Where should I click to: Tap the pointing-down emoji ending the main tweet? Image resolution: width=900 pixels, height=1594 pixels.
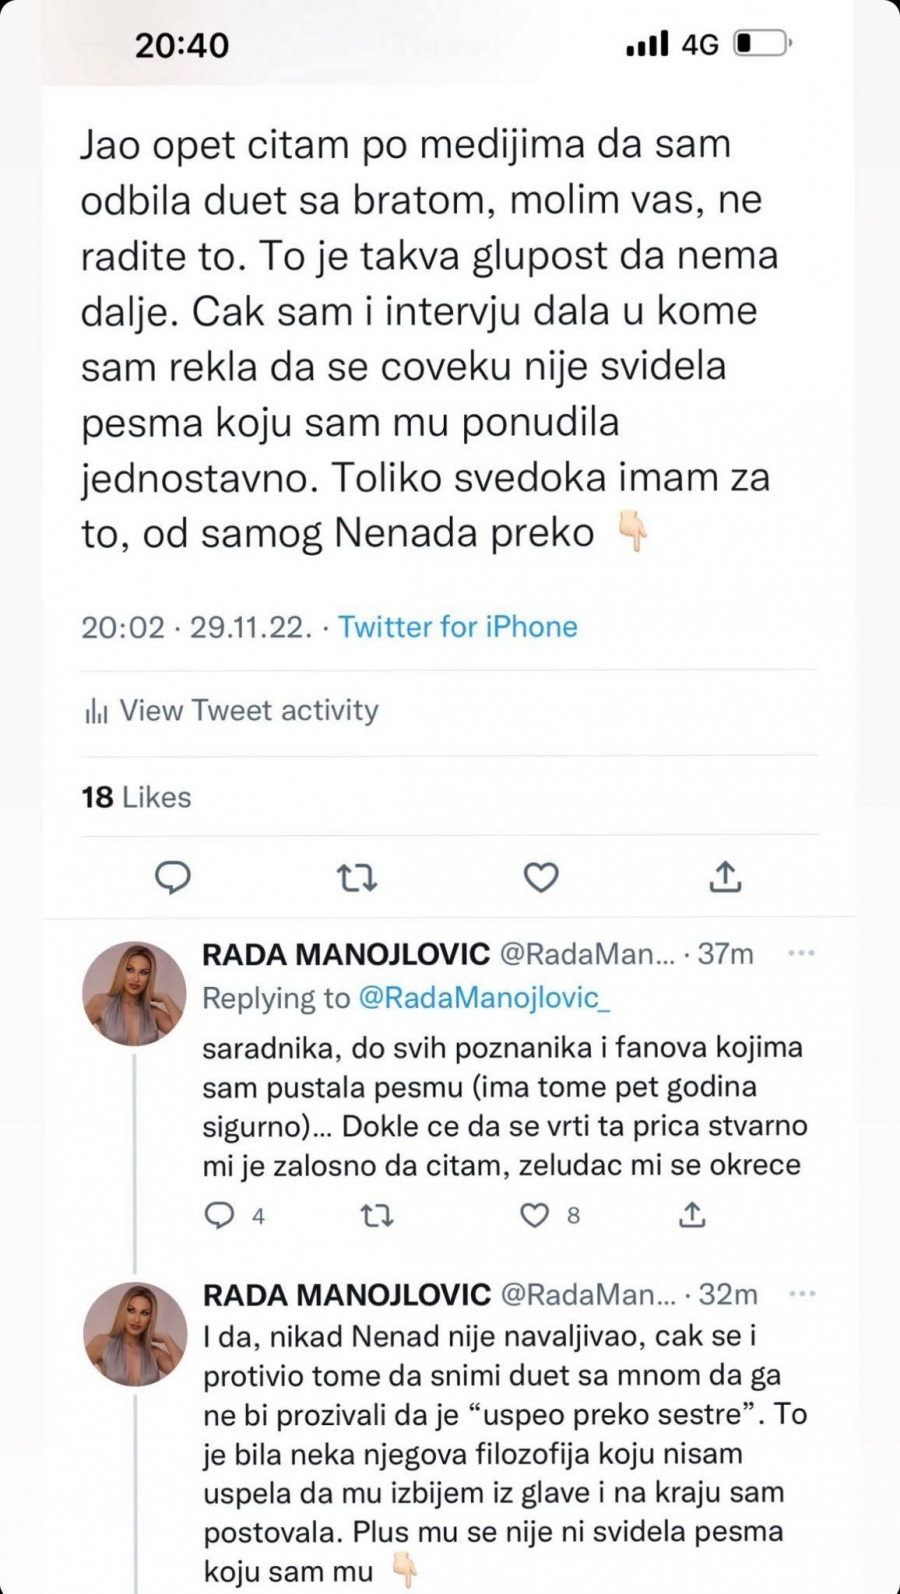[630, 531]
